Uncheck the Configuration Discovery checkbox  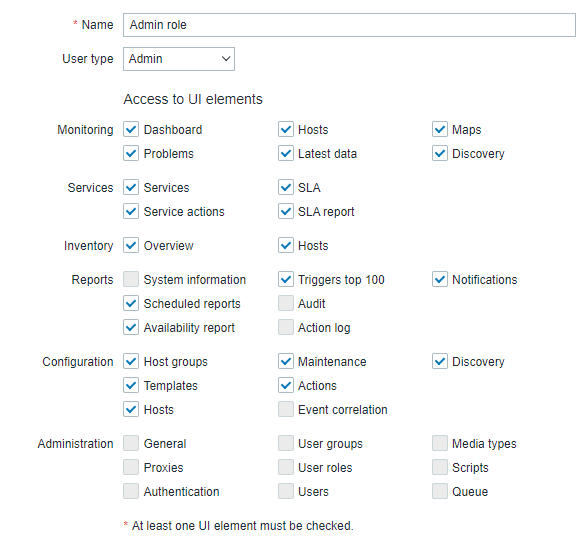[440, 361]
